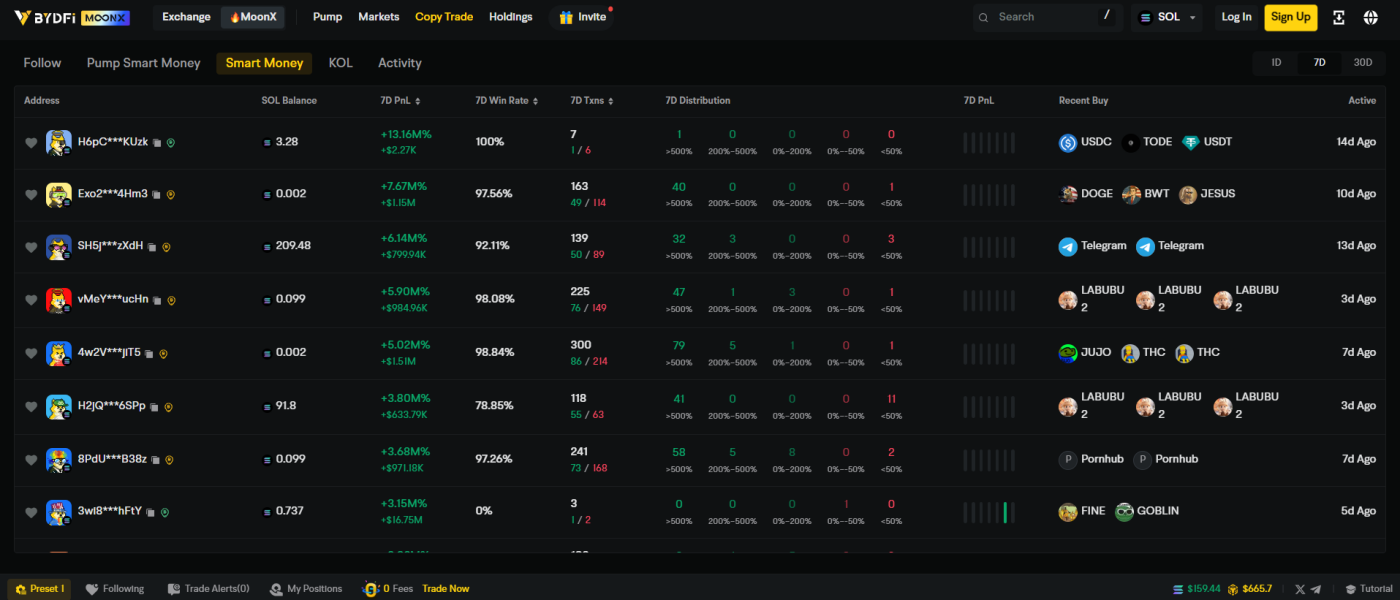The height and width of the screenshot is (600, 1400).
Task: Select the 30D time range
Action: tap(1362, 62)
